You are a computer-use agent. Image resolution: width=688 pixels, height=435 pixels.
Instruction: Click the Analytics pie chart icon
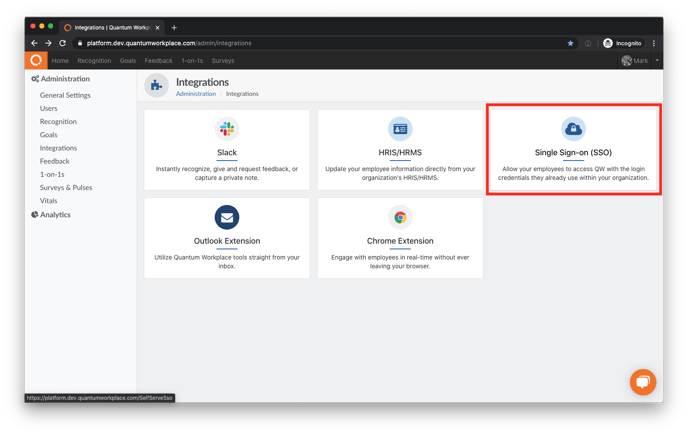(35, 215)
